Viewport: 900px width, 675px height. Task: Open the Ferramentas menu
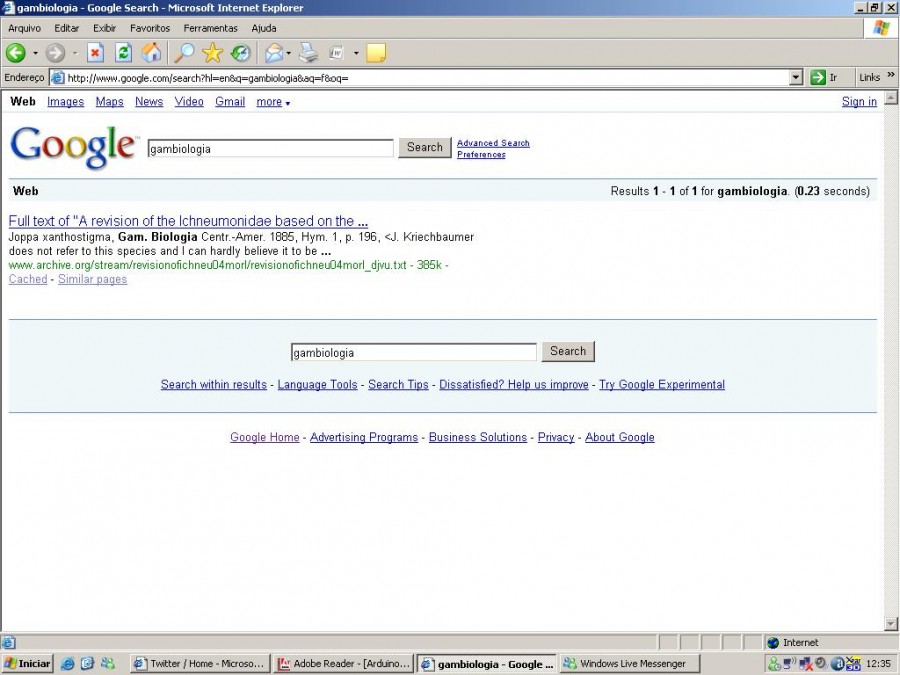coord(211,28)
